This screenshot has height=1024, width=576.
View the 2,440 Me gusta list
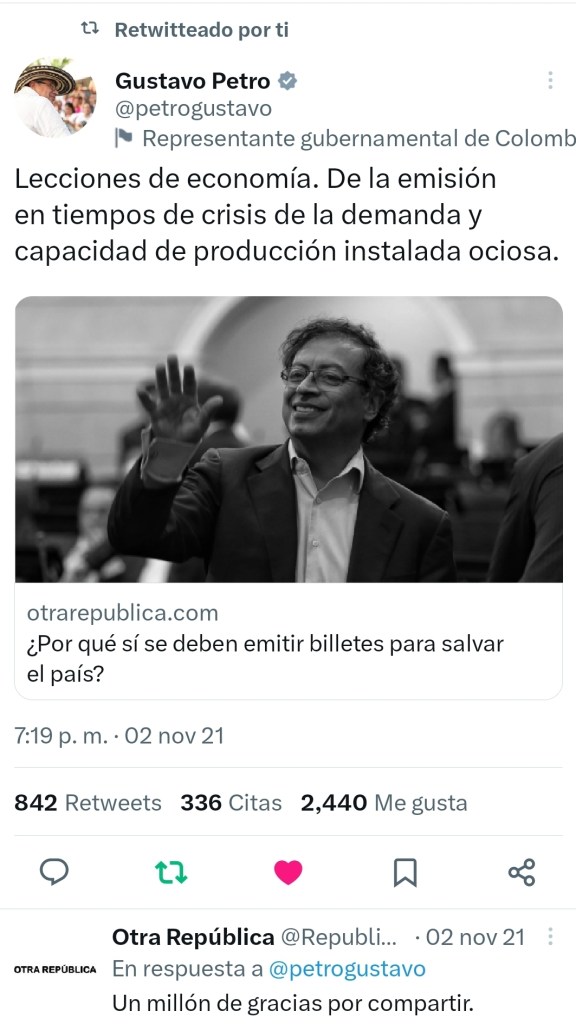[384, 803]
